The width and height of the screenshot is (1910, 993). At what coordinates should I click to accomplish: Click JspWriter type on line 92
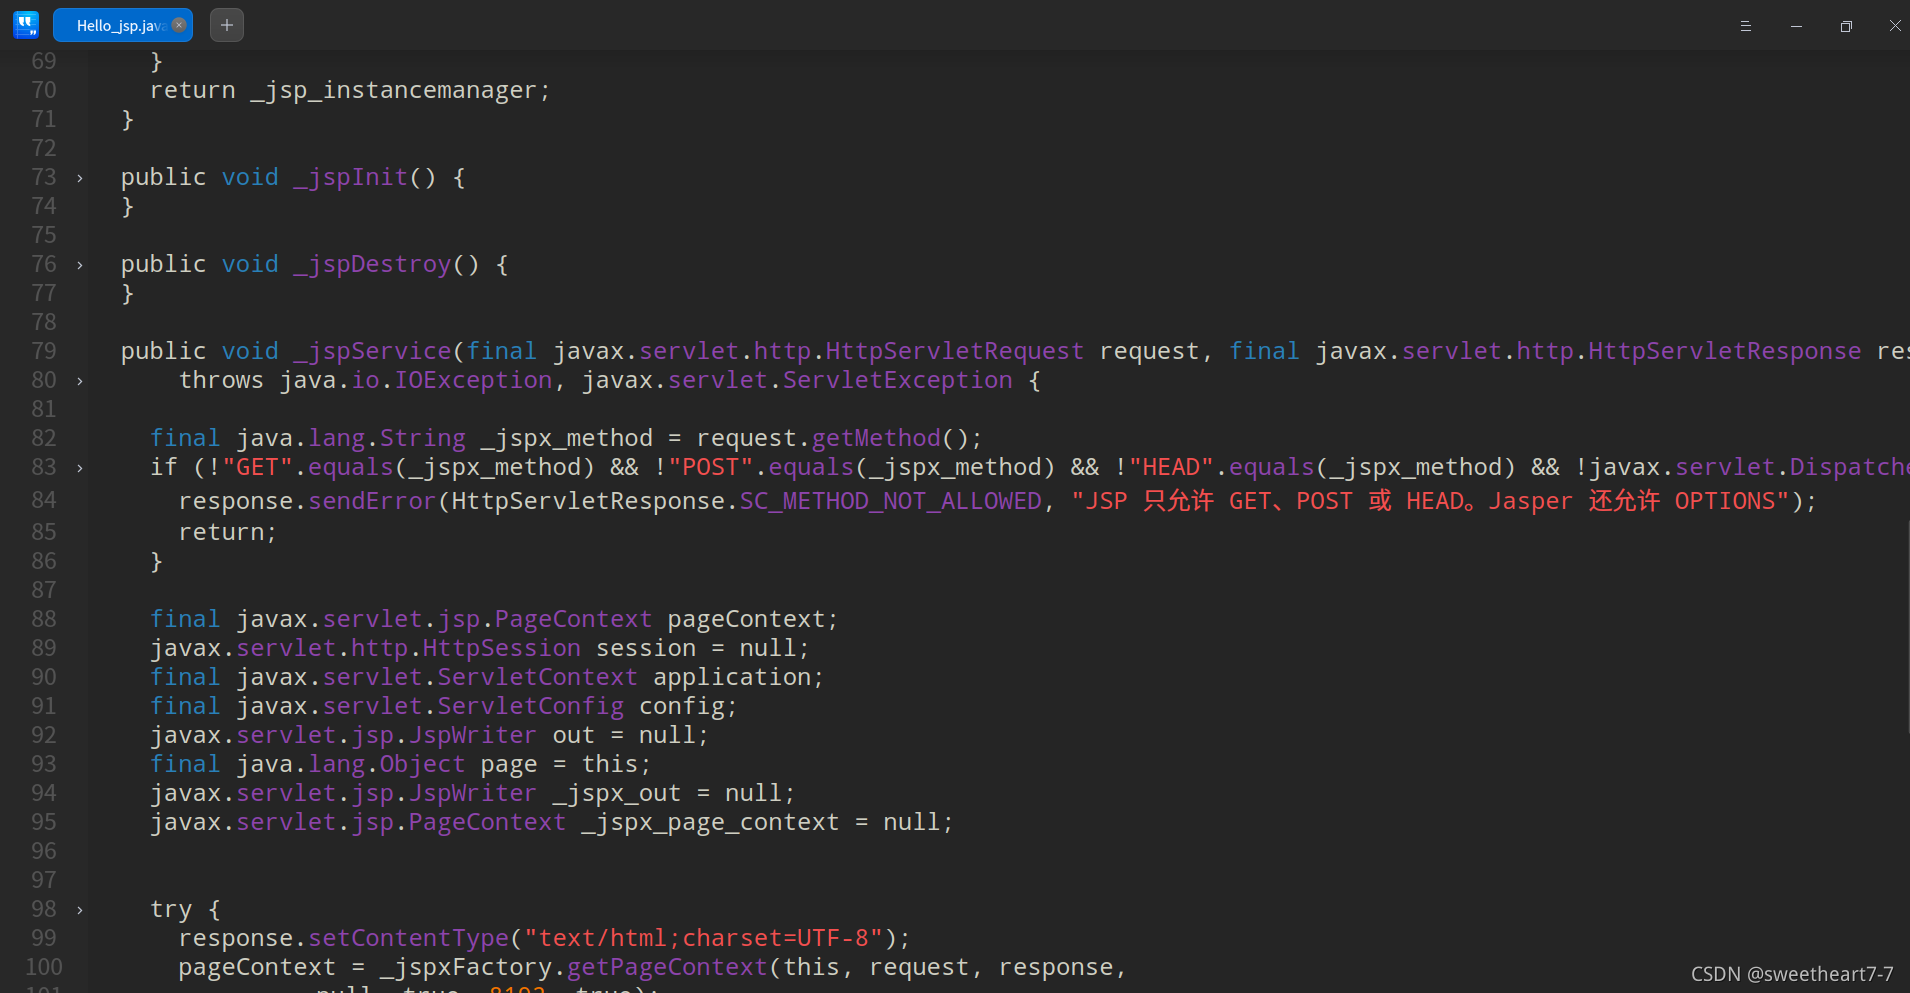point(473,736)
